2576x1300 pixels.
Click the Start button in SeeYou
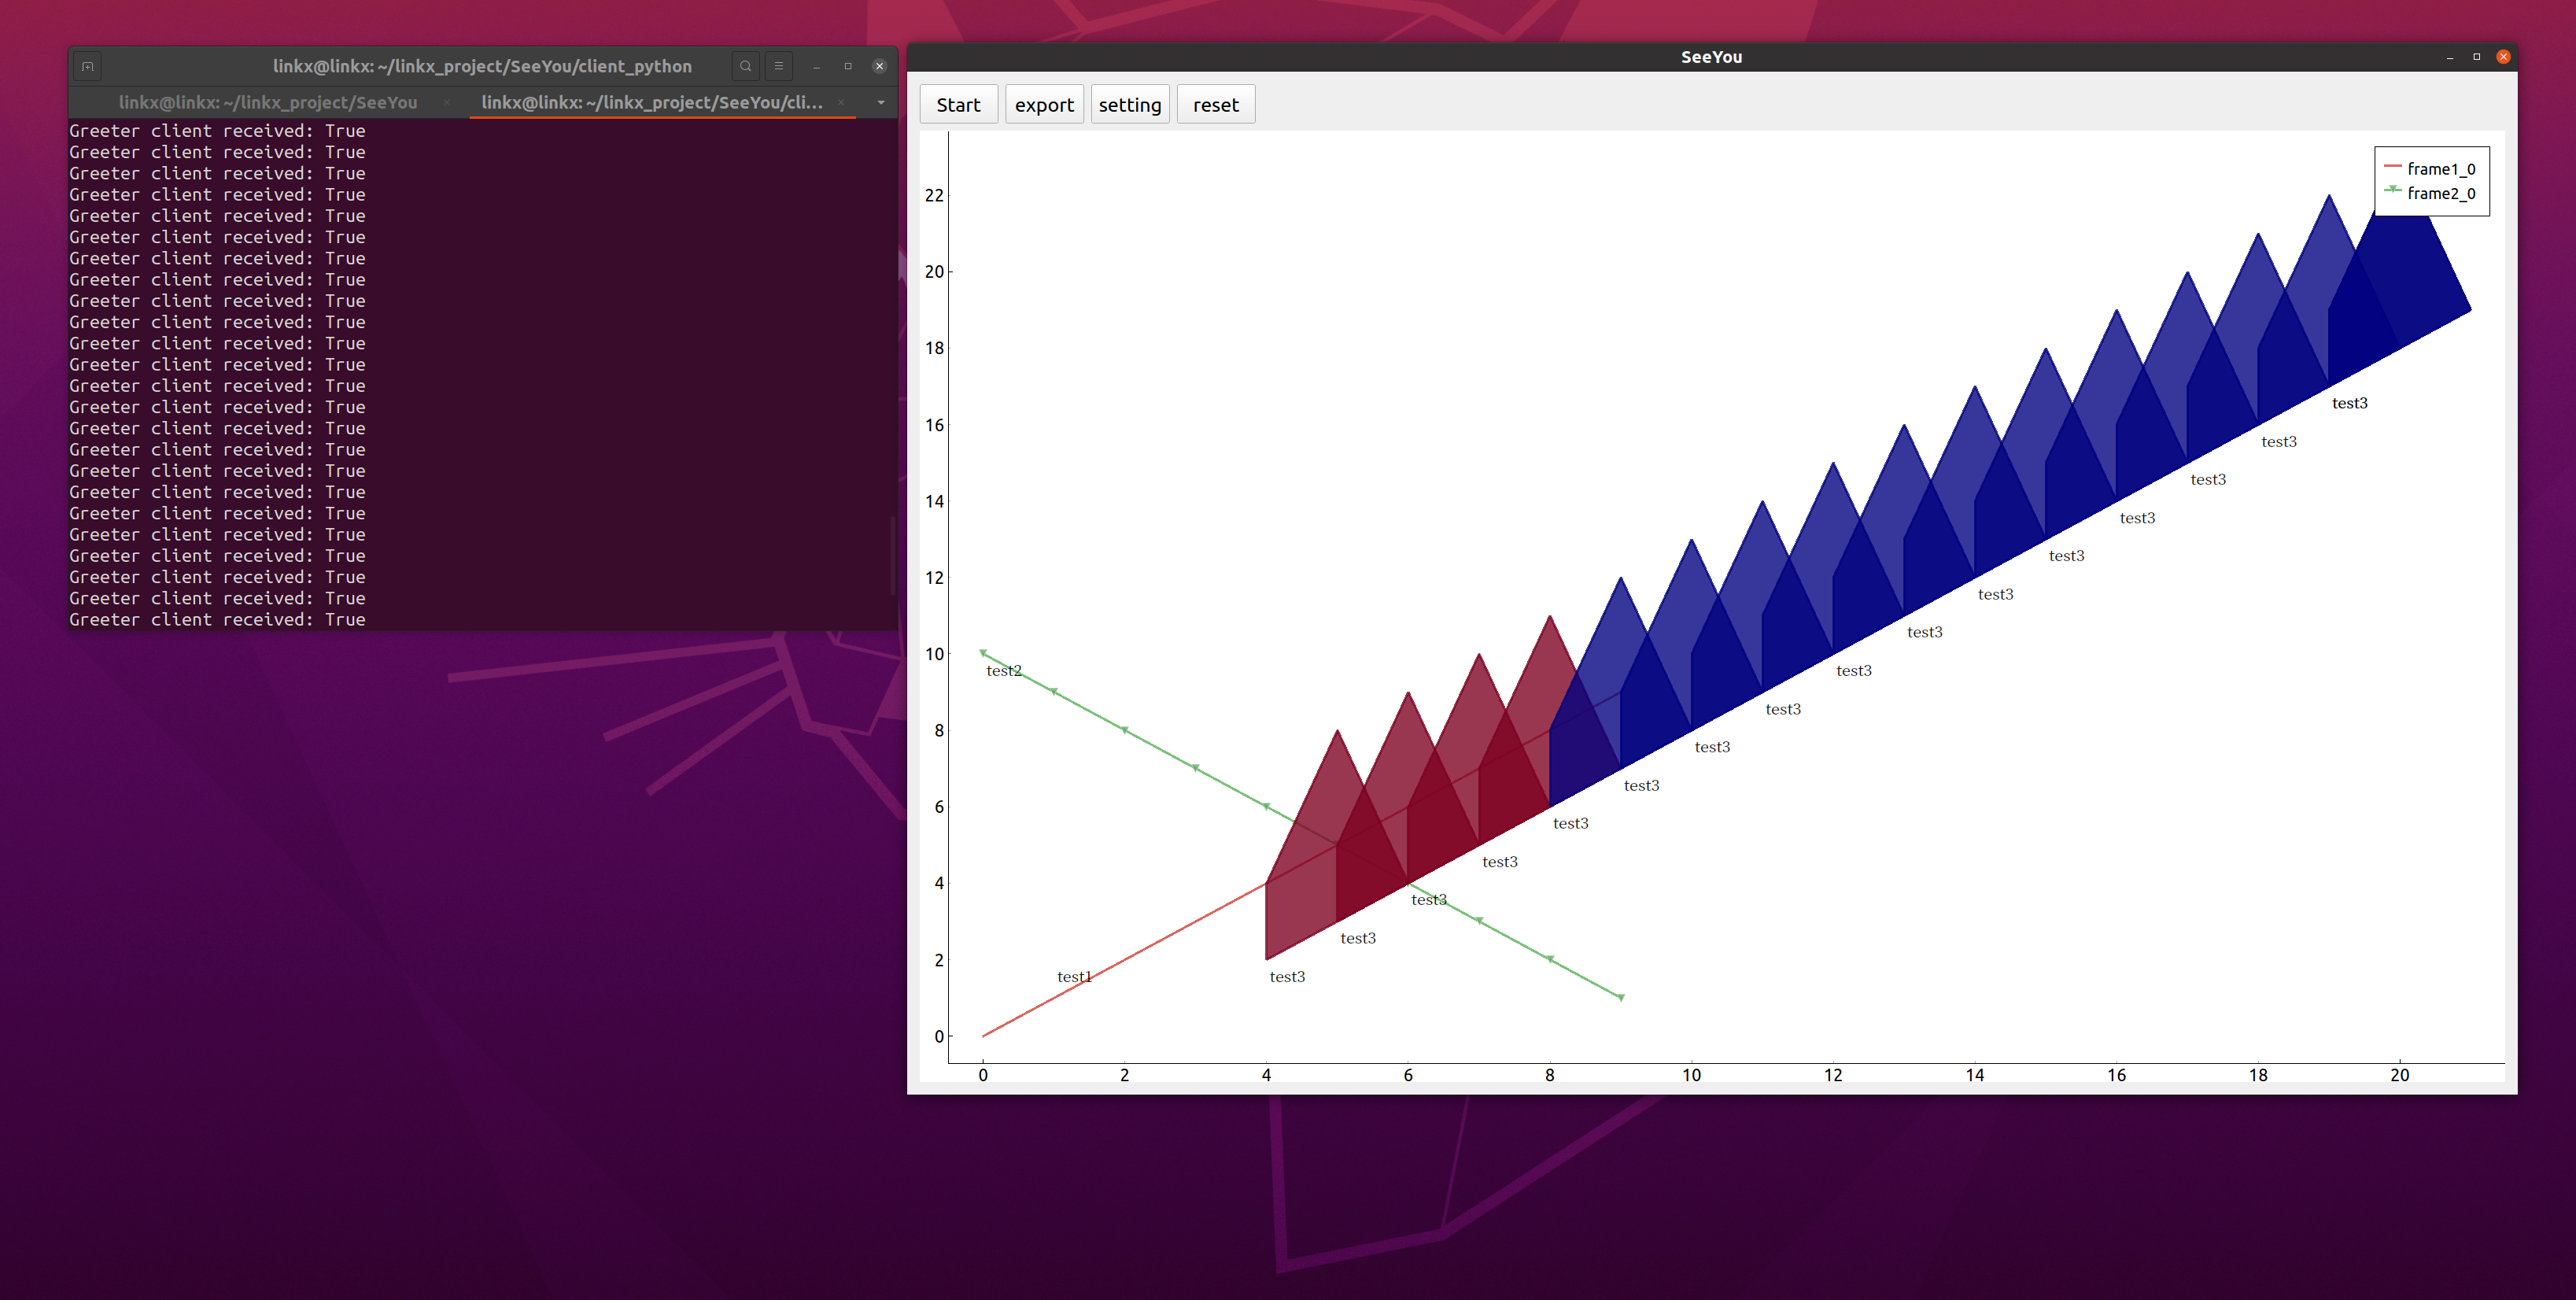958,104
